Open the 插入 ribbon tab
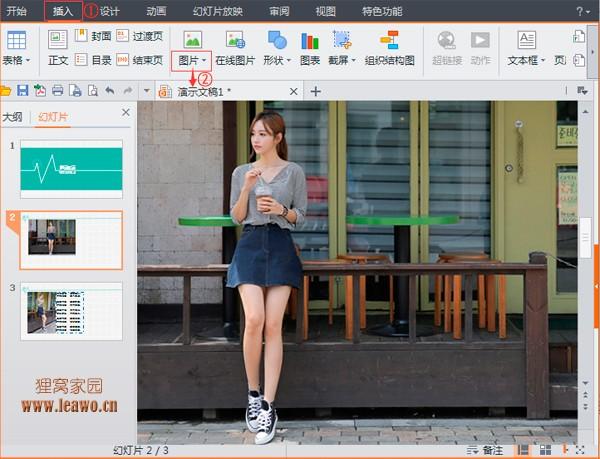600x459 pixels. [x=63, y=11]
